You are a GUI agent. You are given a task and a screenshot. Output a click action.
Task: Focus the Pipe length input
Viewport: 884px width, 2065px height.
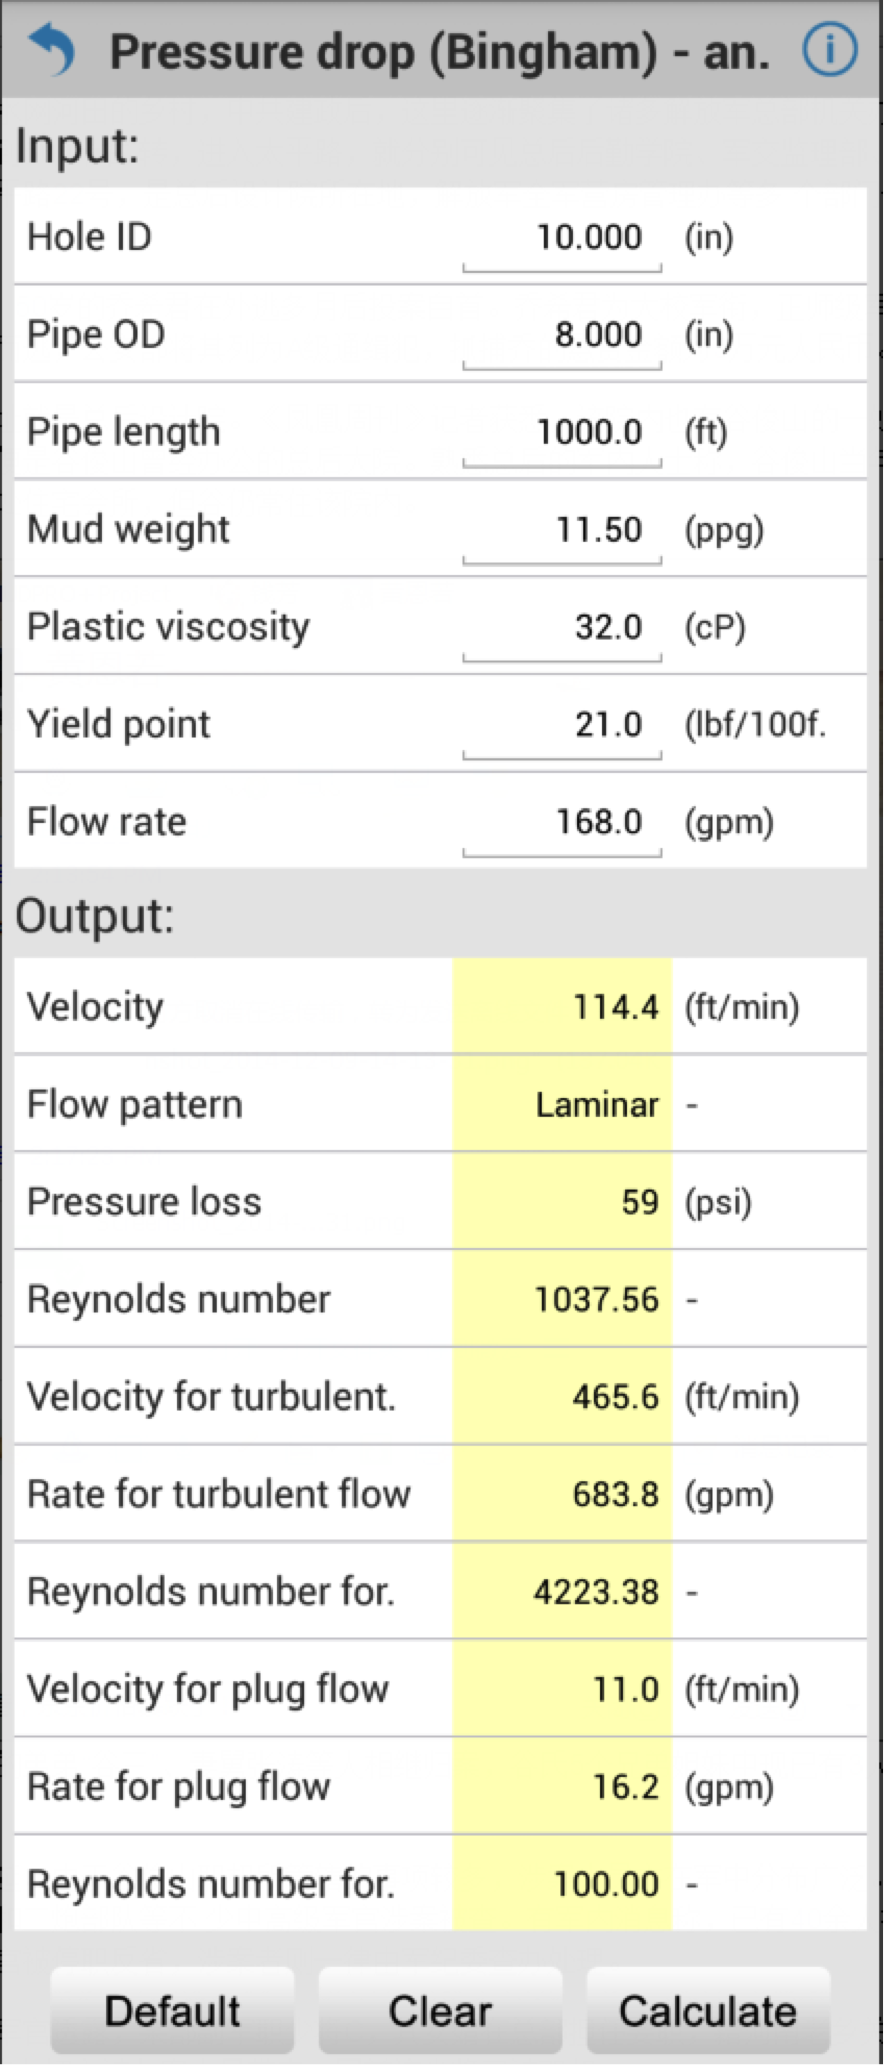562,433
